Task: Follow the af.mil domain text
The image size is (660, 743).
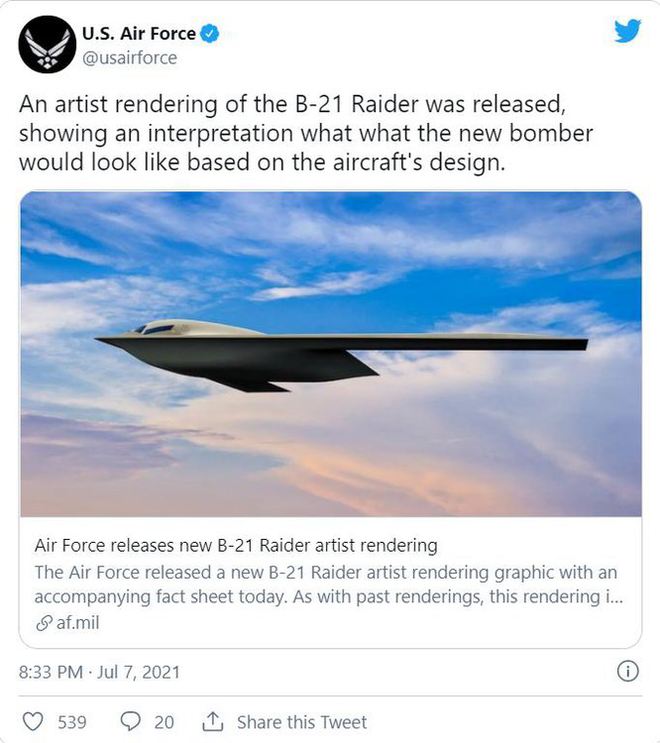Action: pyautogui.click(x=73, y=624)
